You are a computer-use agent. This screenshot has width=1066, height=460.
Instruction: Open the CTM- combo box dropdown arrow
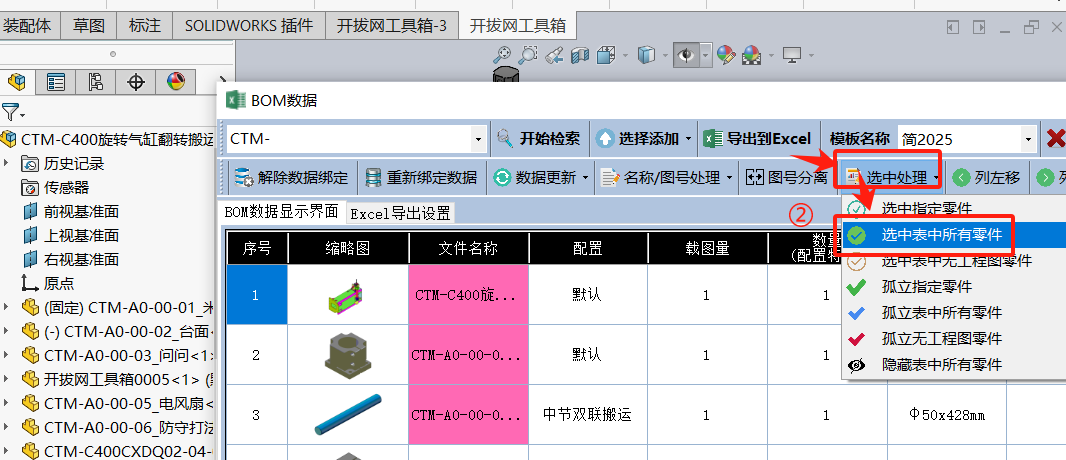[479, 139]
